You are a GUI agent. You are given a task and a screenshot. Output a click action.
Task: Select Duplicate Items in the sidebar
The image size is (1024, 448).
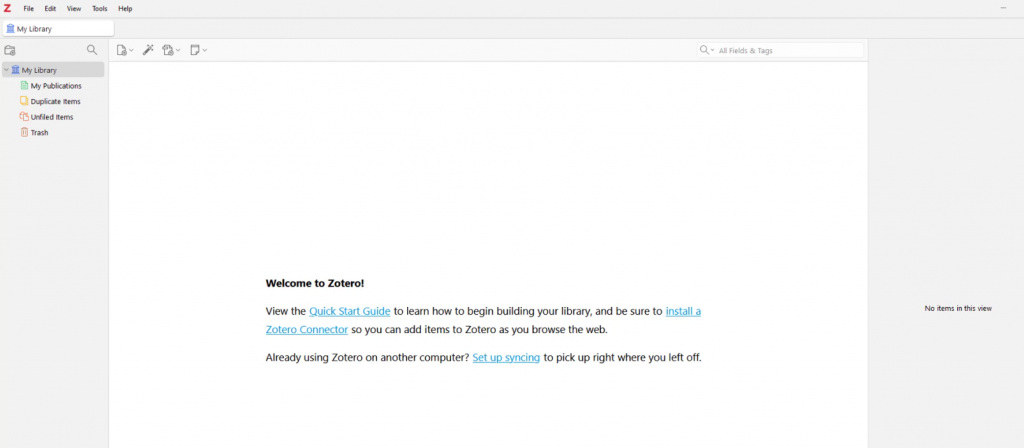[x=55, y=101]
